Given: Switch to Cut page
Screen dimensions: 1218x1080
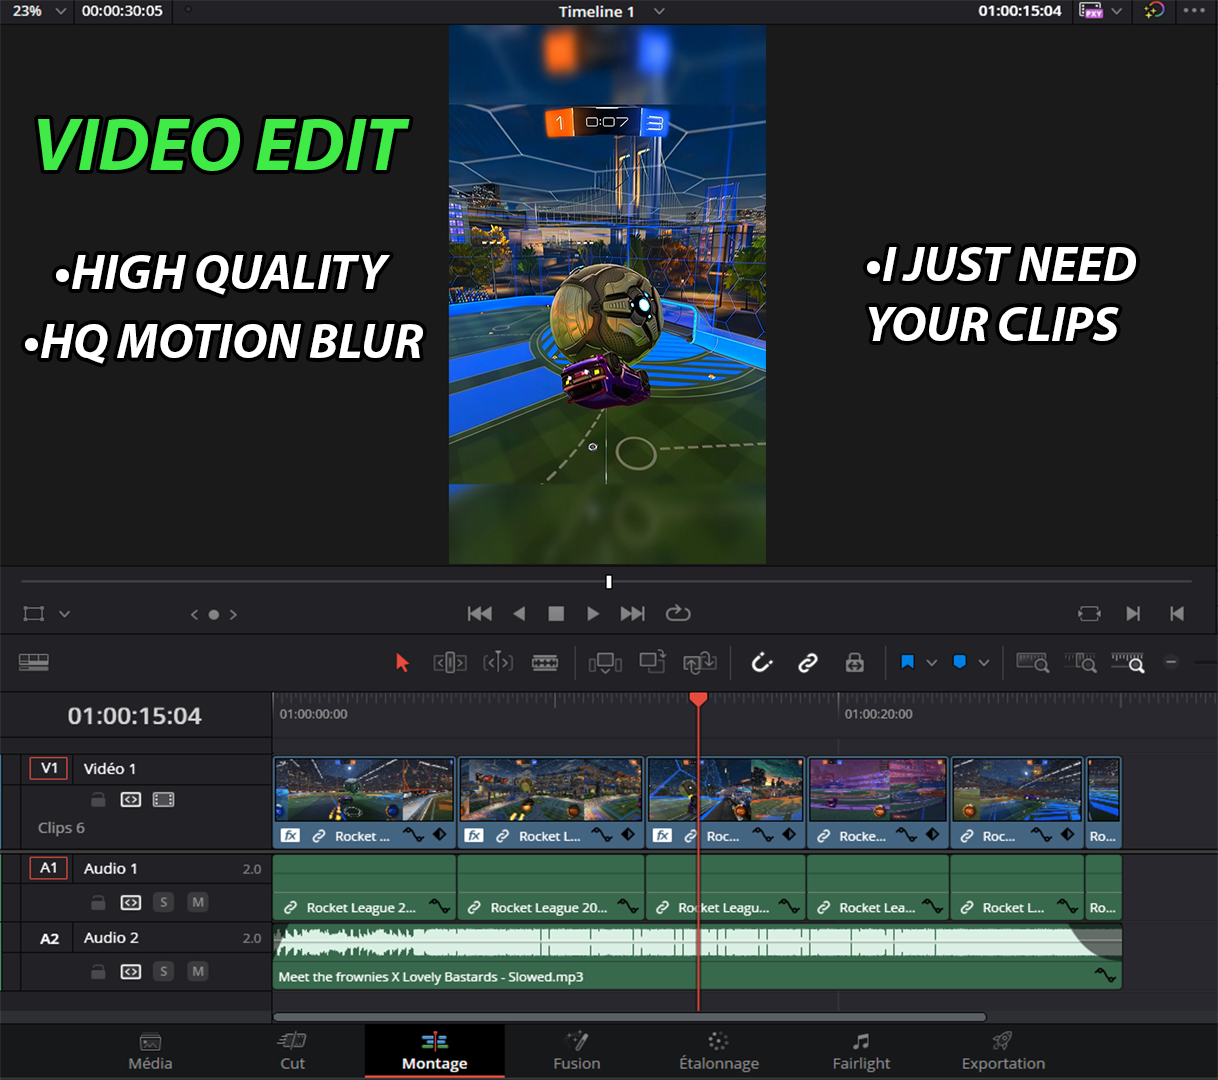Looking at the screenshot, I should (292, 1052).
